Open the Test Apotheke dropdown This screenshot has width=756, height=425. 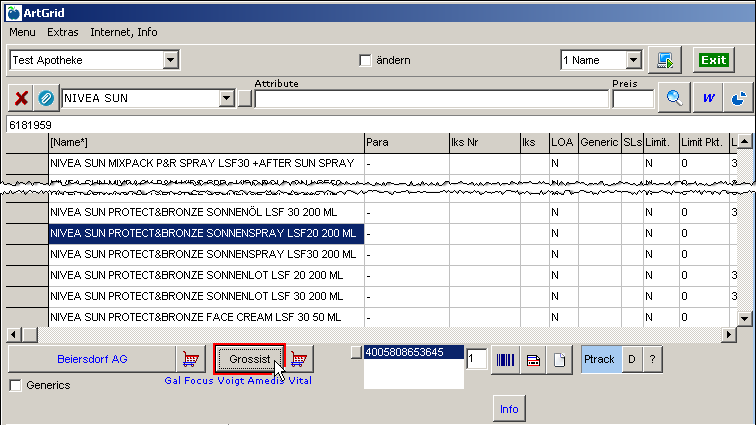point(171,61)
